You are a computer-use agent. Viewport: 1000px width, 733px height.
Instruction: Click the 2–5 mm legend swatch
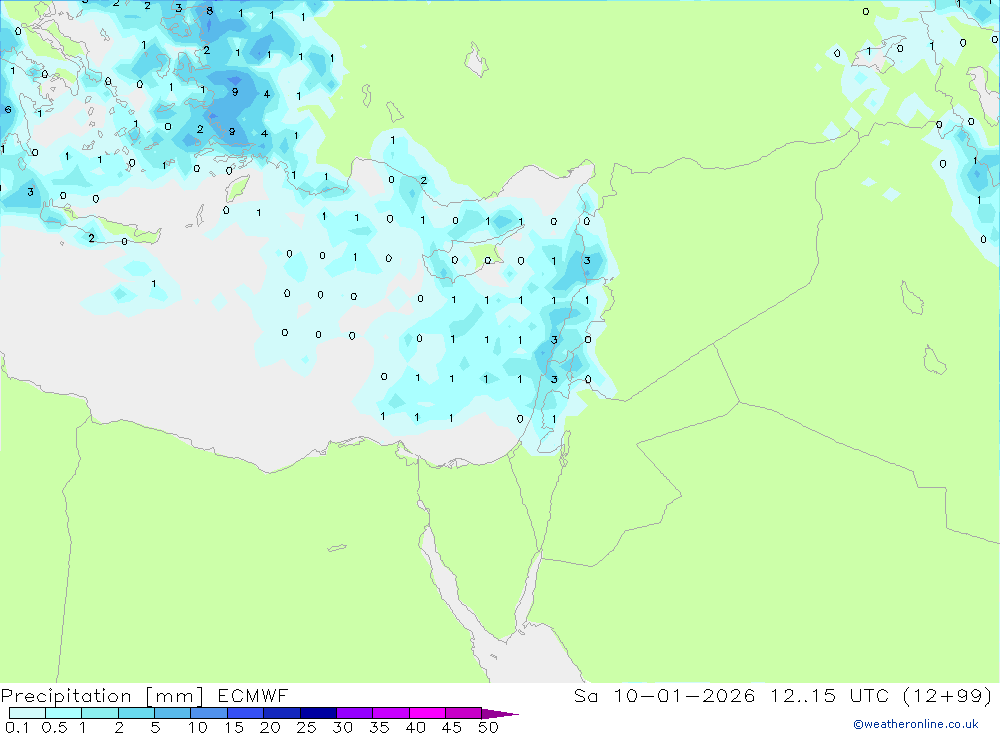(136, 713)
